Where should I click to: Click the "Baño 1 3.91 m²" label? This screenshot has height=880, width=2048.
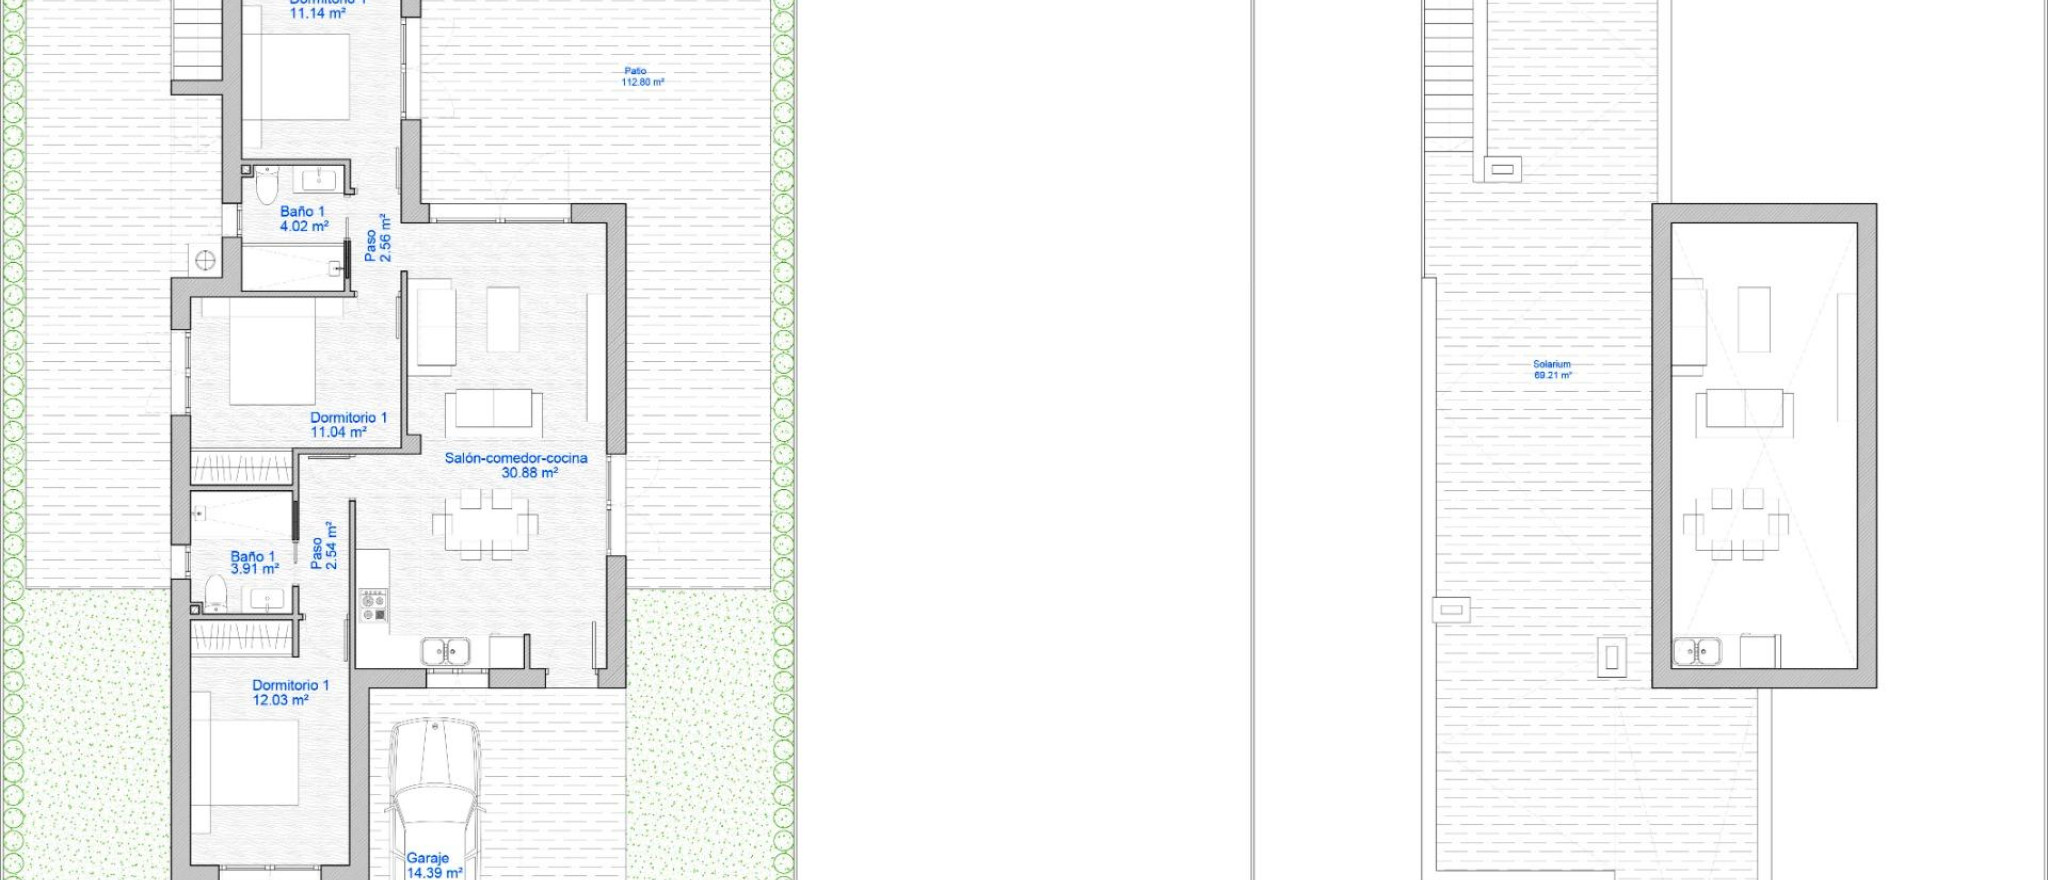[x=254, y=562]
